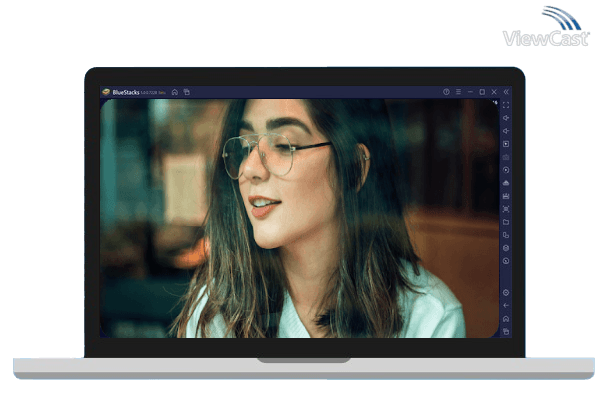This screenshot has height=414, width=602.
Task: Click the fullscreen icon in the sidebar
Action: coord(506,105)
